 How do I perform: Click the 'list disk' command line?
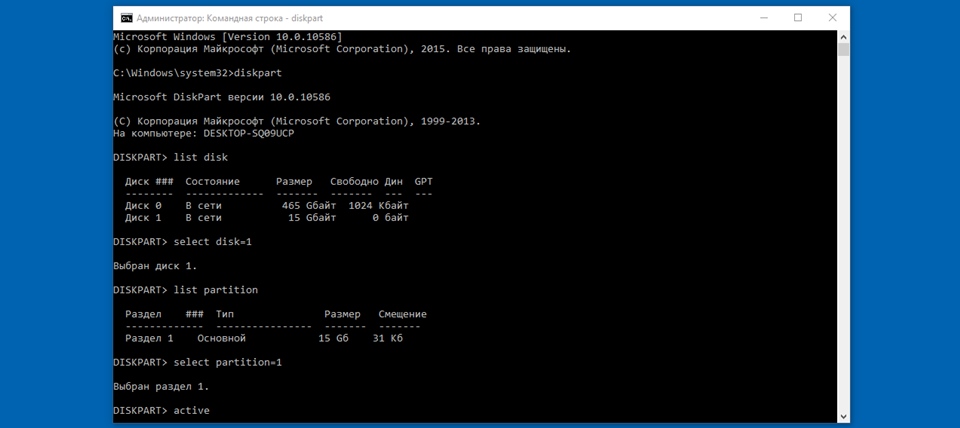[x=200, y=157]
